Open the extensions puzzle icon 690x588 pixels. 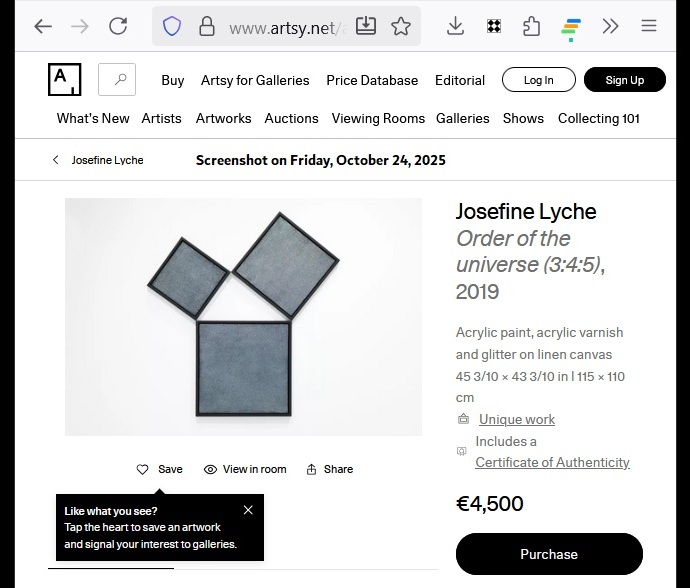531,26
